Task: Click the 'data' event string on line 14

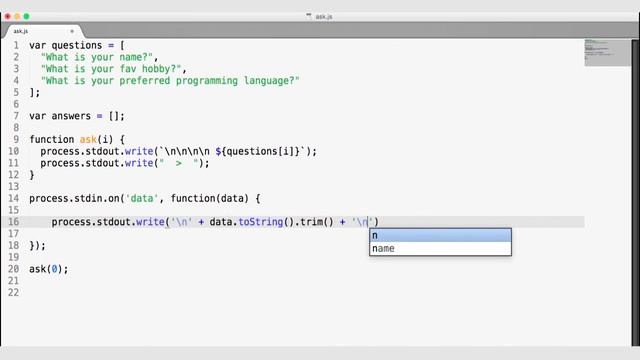Action: (x=142, y=198)
